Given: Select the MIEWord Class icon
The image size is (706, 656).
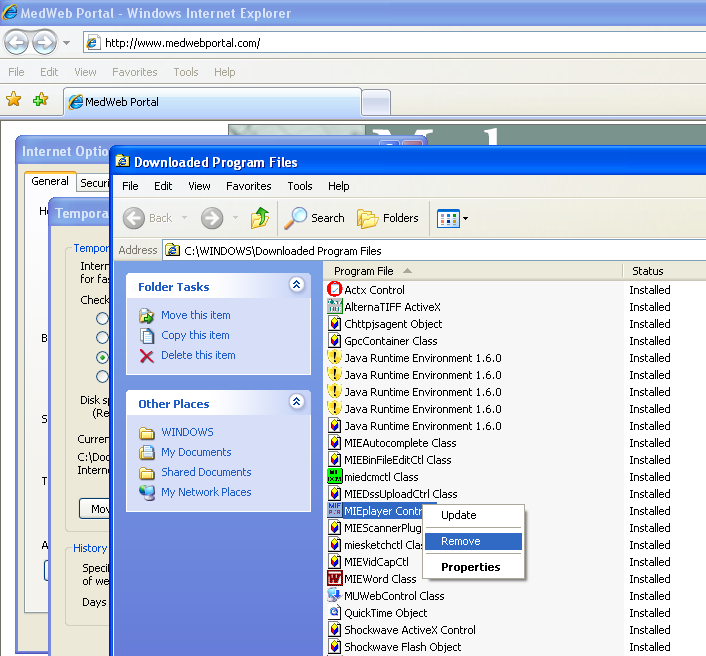Looking at the screenshot, I should [x=335, y=579].
